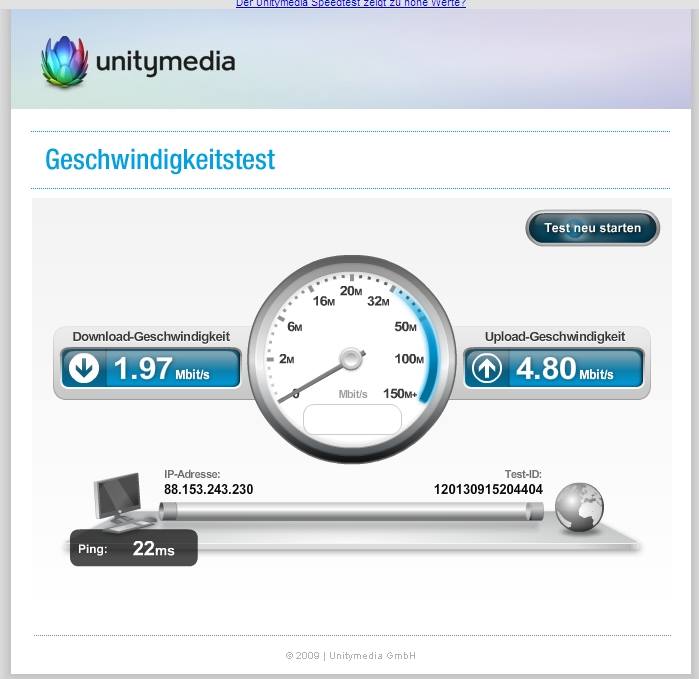Viewport: 699px width, 679px height.
Task: Click the unitymedia wordmark text
Action: 165,62
